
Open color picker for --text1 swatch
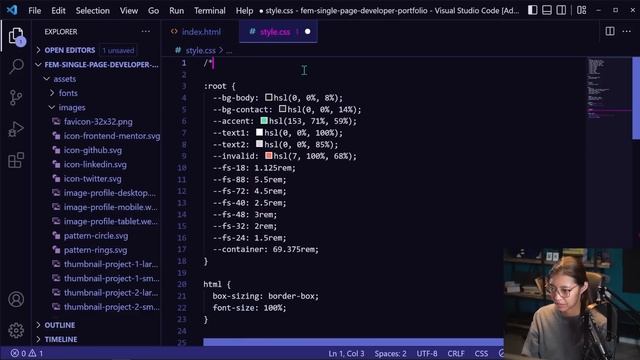click(259, 132)
